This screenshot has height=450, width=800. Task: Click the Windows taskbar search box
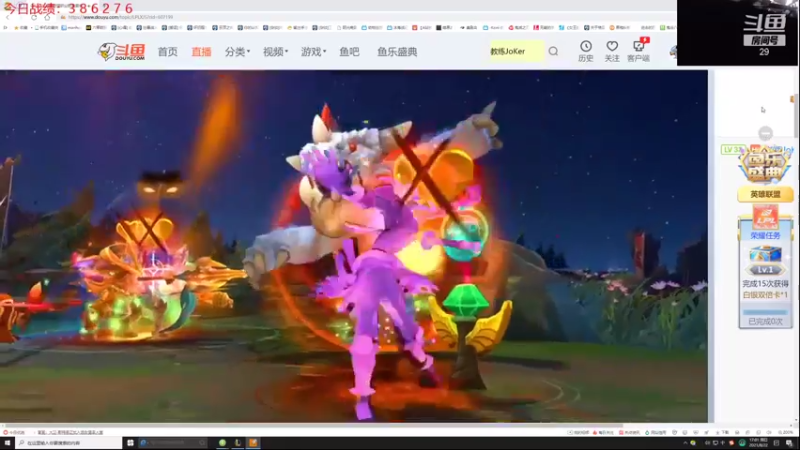(x=69, y=443)
